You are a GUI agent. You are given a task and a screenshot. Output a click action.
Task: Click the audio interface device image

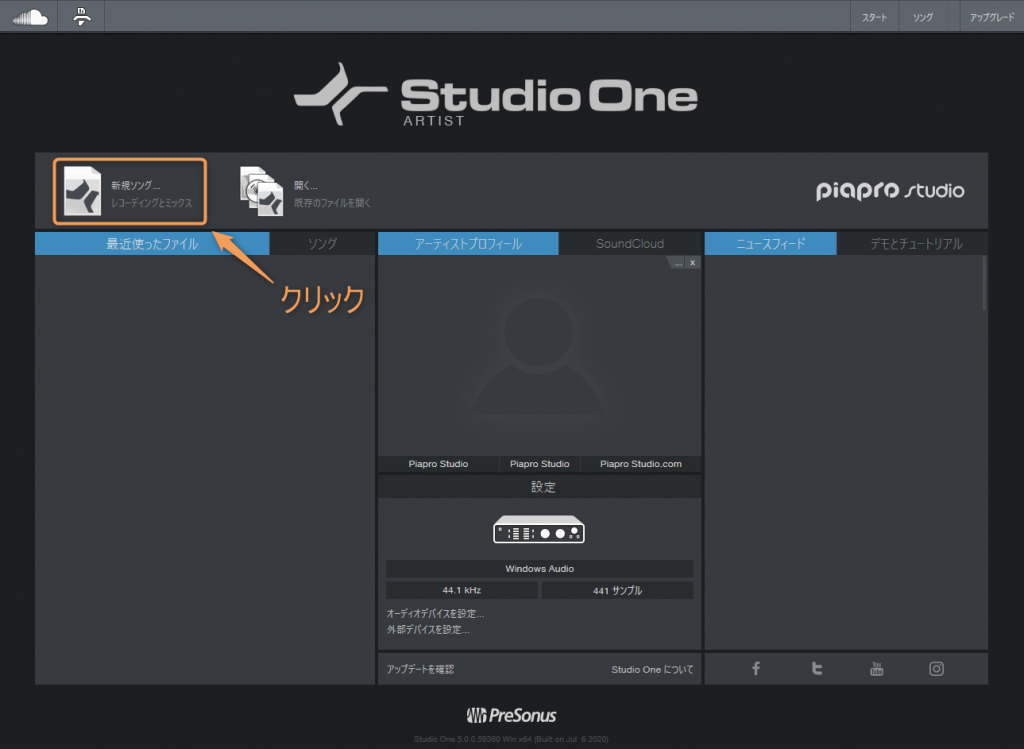point(540,530)
